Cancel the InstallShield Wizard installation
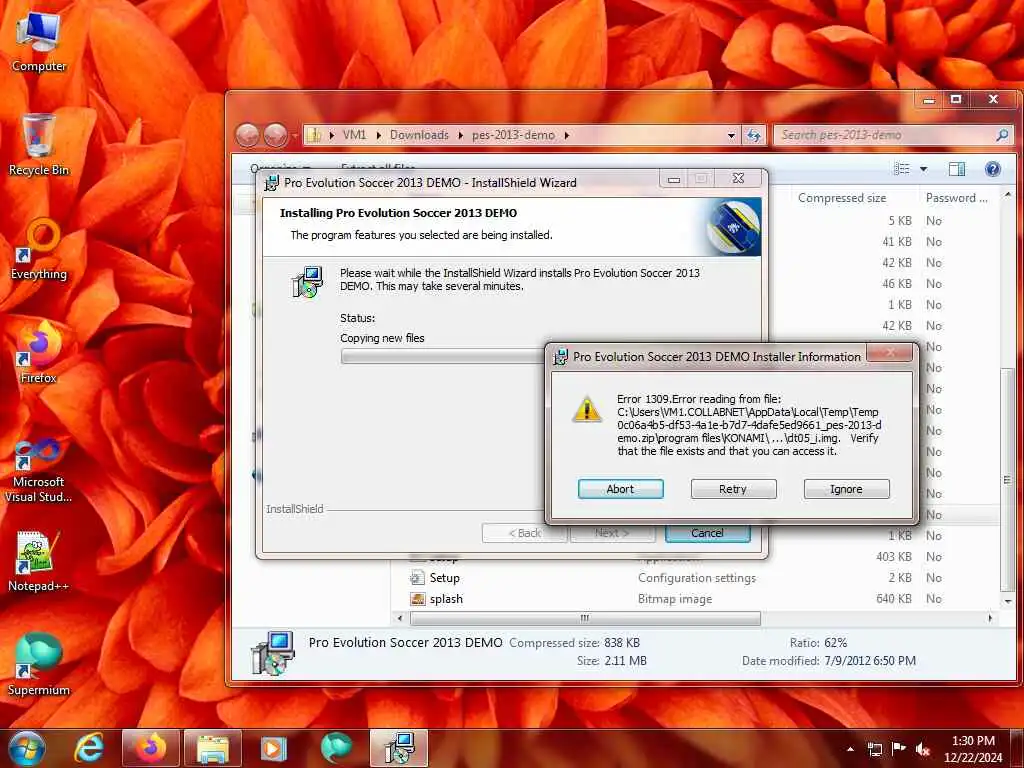Viewport: 1024px width, 768px height. pyautogui.click(x=707, y=533)
